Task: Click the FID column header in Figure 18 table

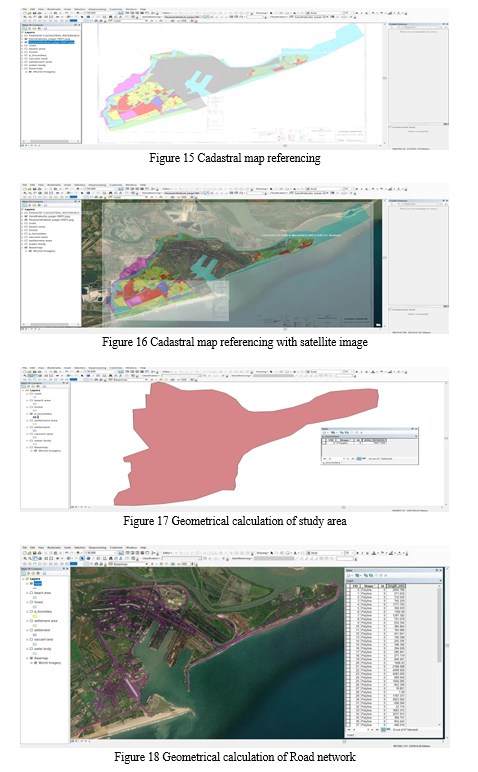Action: point(355,586)
